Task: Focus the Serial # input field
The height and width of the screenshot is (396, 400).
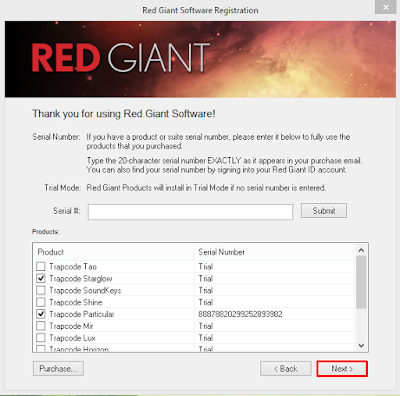Action: [190, 212]
